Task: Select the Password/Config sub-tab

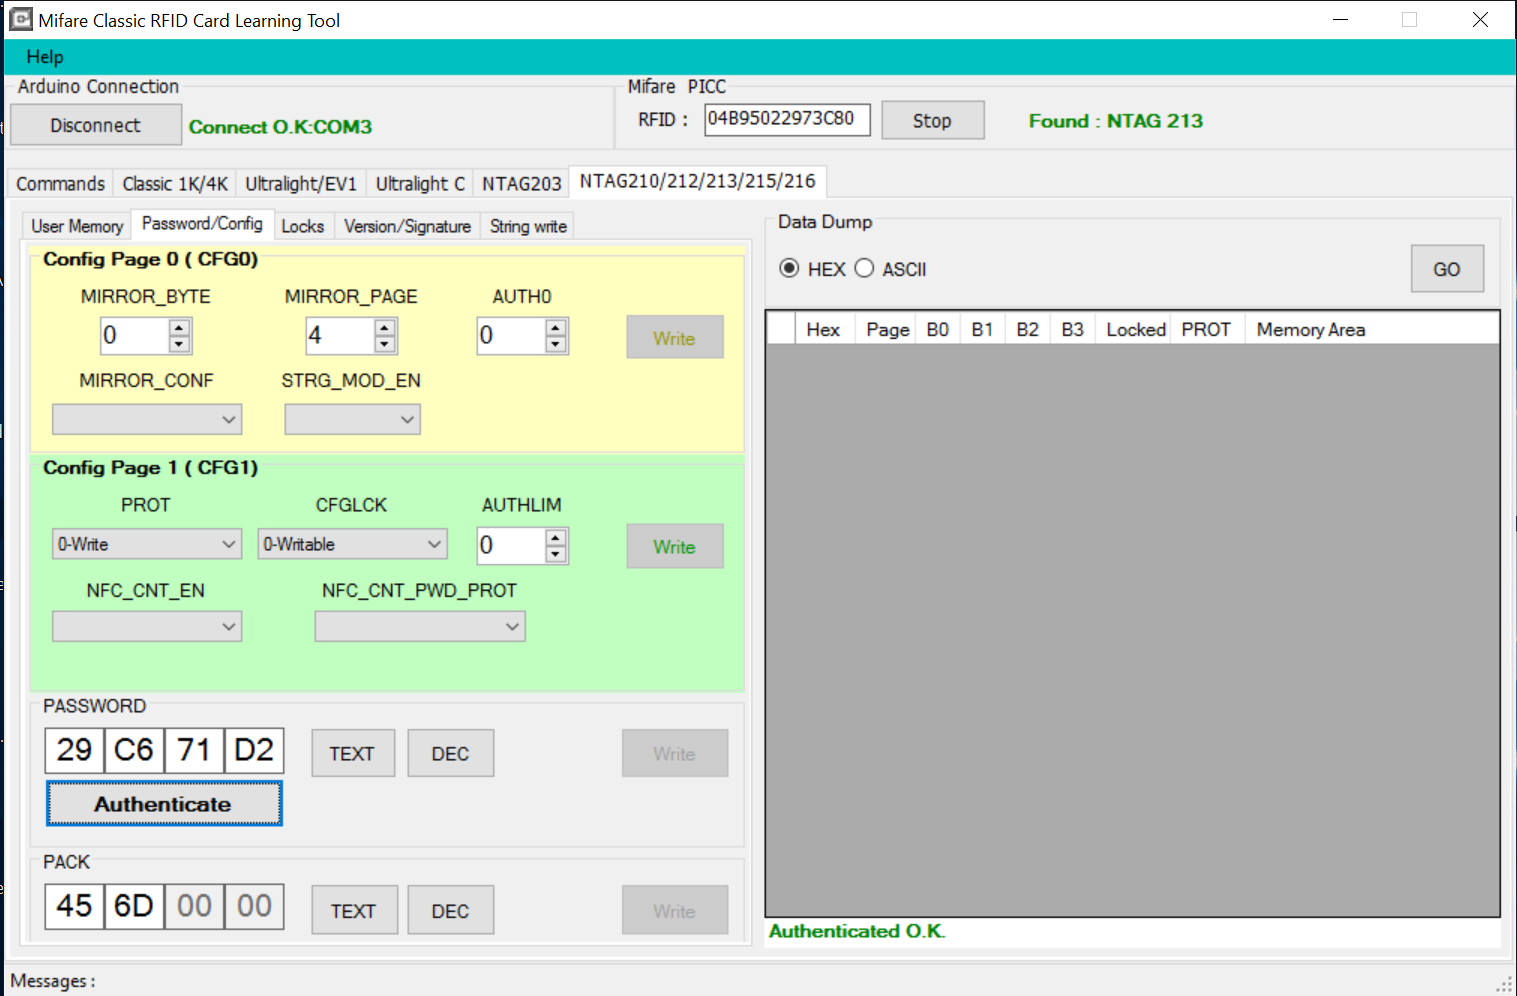Action: pyautogui.click(x=202, y=224)
